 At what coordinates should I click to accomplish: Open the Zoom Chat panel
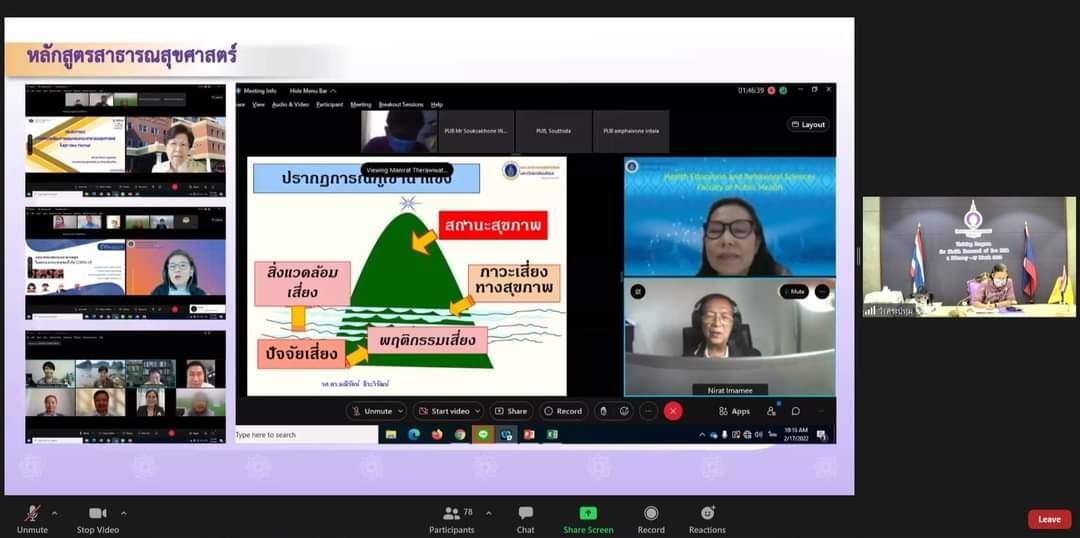[526, 519]
